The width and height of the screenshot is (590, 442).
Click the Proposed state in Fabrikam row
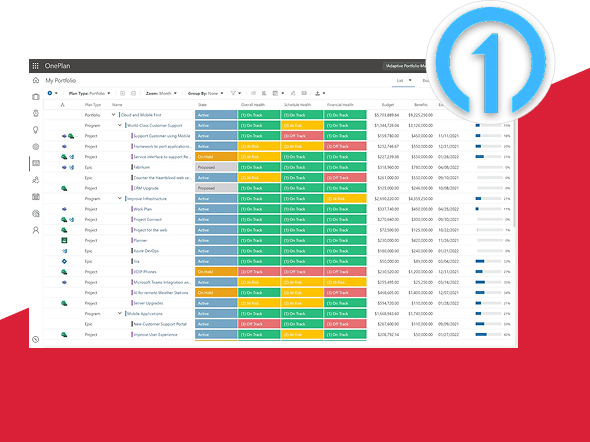click(x=216, y=167)
